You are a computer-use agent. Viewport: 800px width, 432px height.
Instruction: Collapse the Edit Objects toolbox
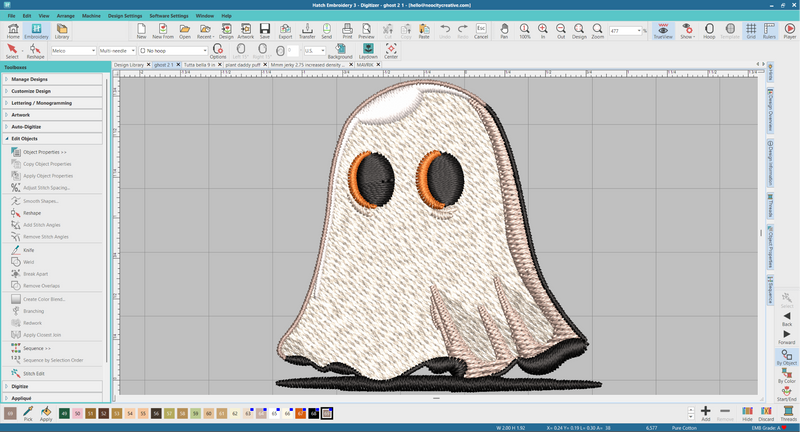(x=53, y=138)
